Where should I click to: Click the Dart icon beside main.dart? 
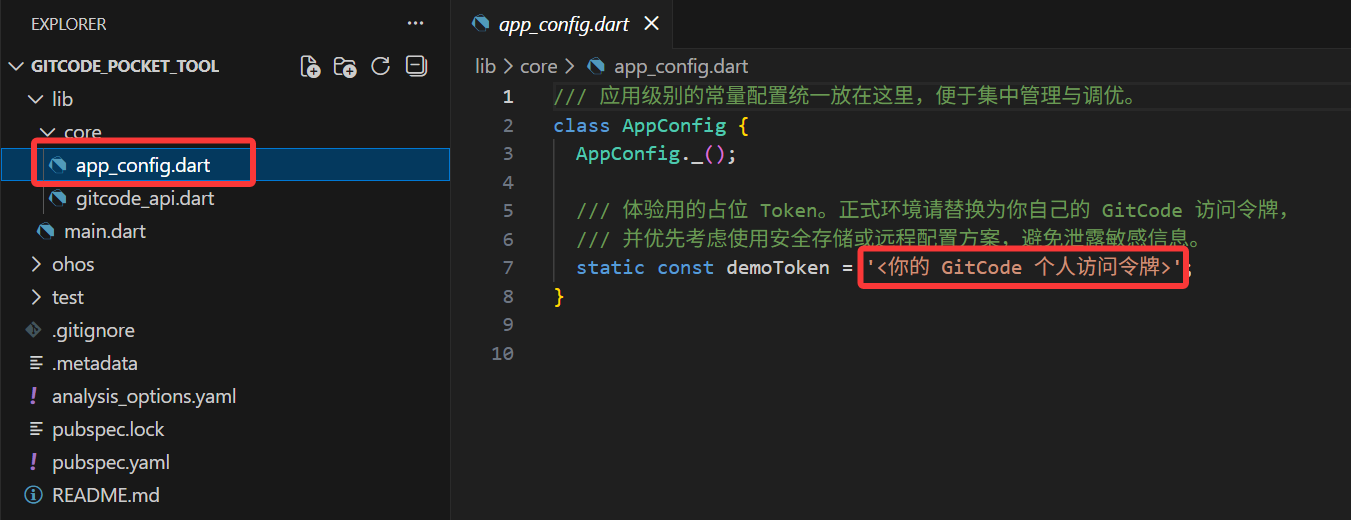pos(46,231)
